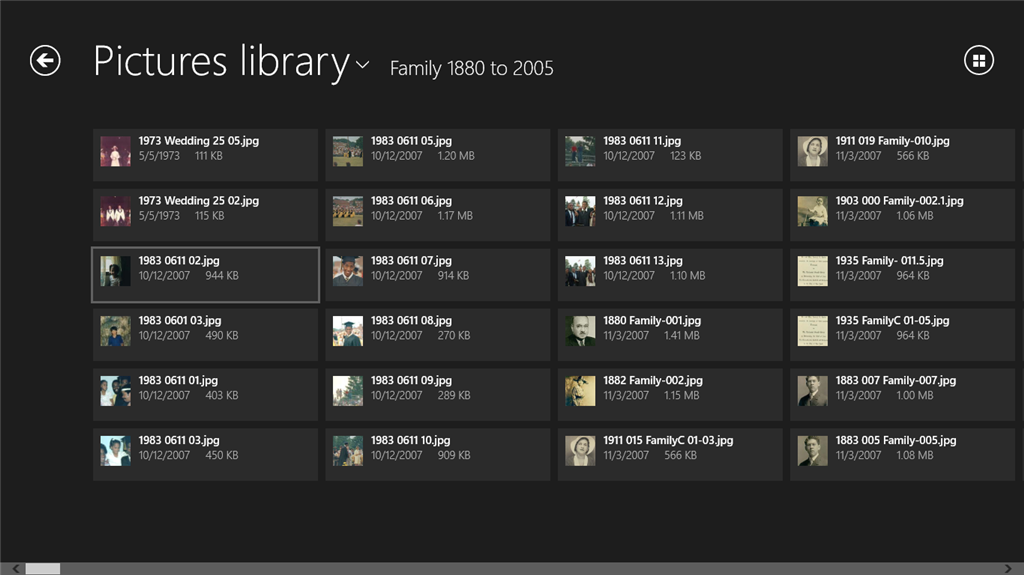Click file name 1983 0611 09.jpg
The image size is (1024, 575).
click(411, 381)
